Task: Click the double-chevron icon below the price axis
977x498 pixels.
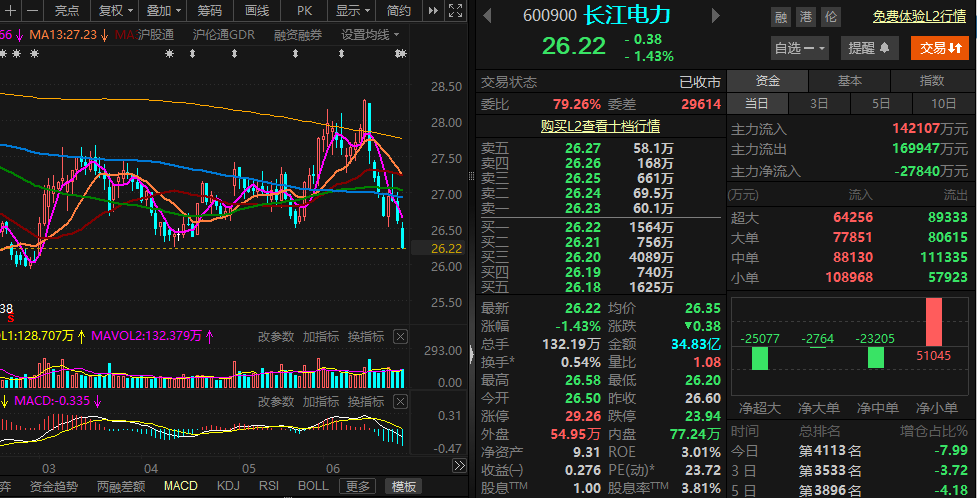Action: point(459,466)
